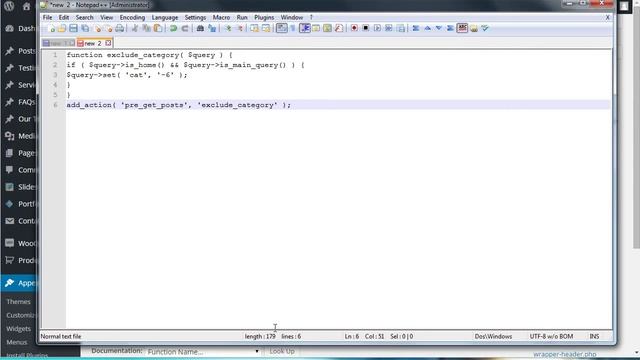Toggle word wrap toolbar button

coord(282,28)
